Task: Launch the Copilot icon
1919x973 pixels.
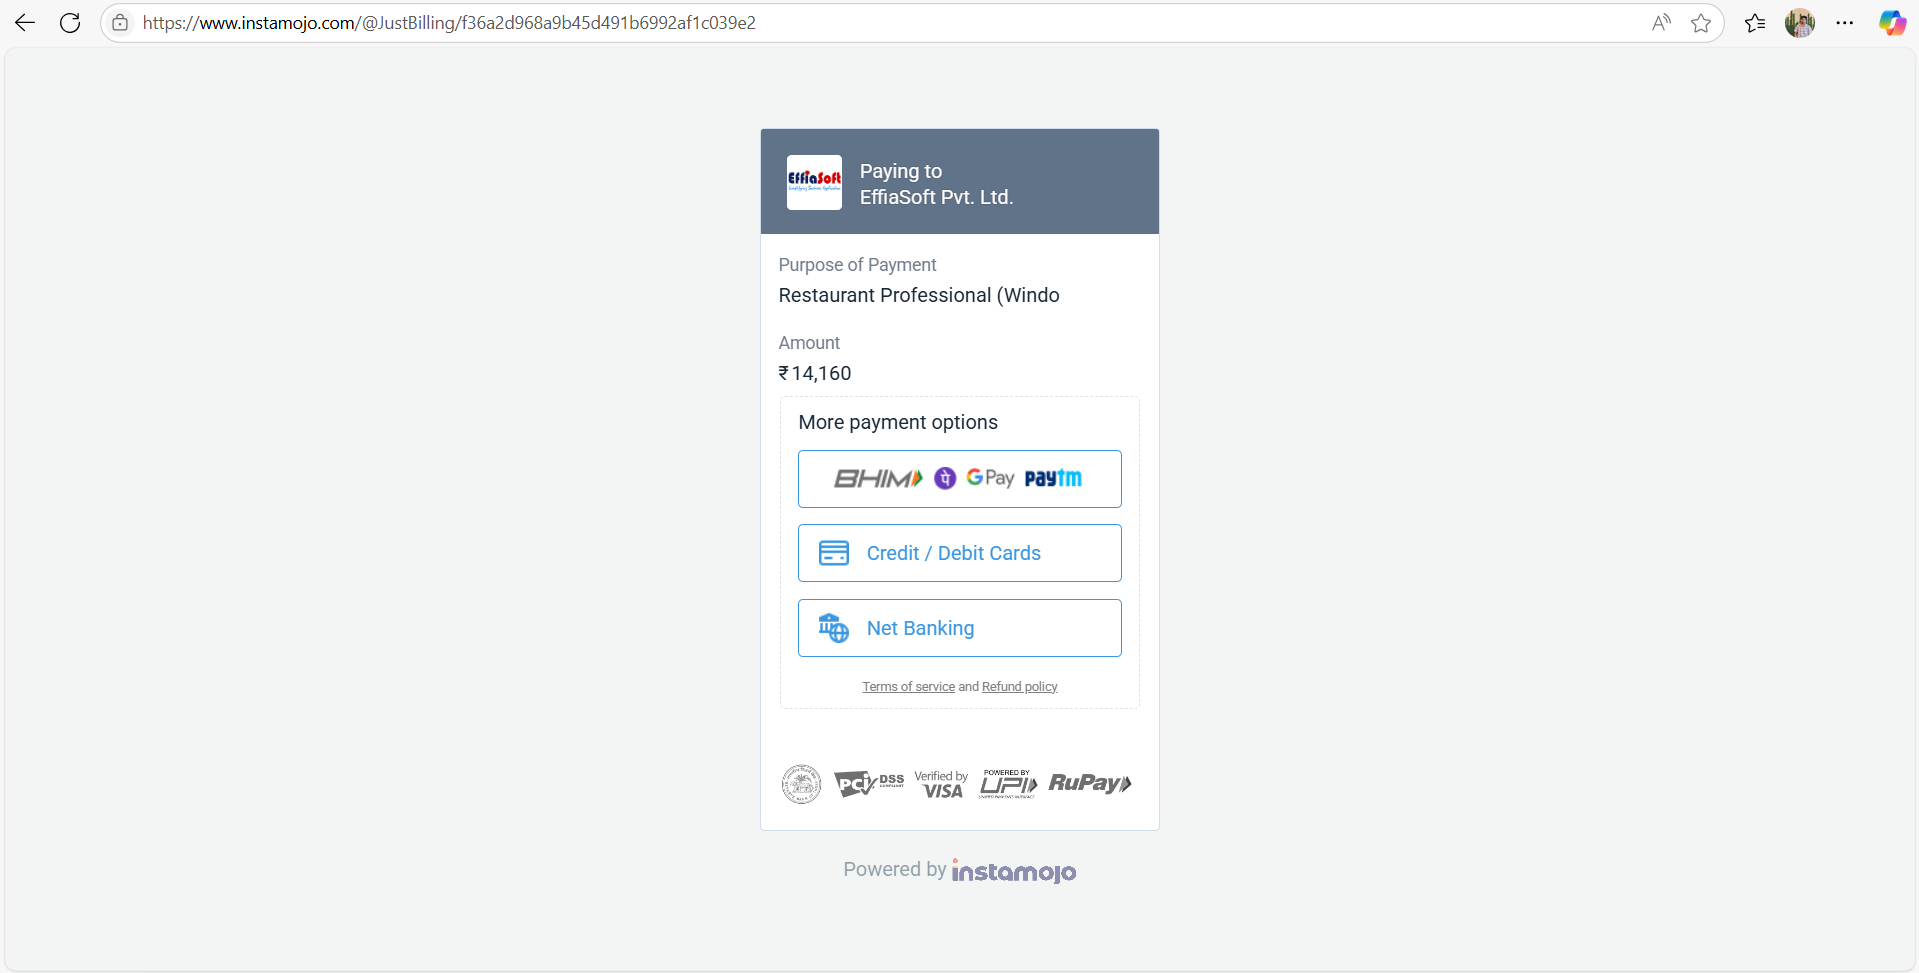Action: pyautogui.click(x=1892, y=23)
